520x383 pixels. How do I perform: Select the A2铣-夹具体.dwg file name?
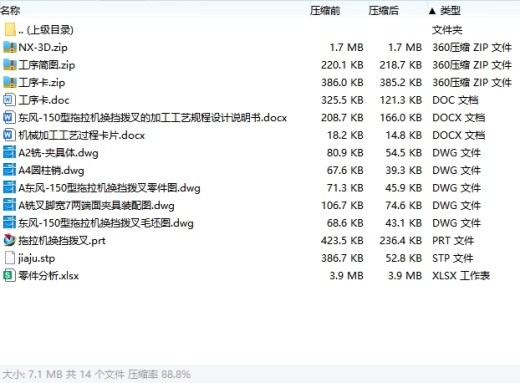tap(58, 153)
